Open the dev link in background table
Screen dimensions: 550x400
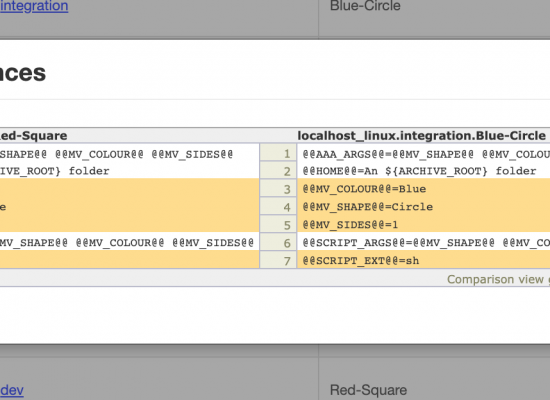point(12,390)
